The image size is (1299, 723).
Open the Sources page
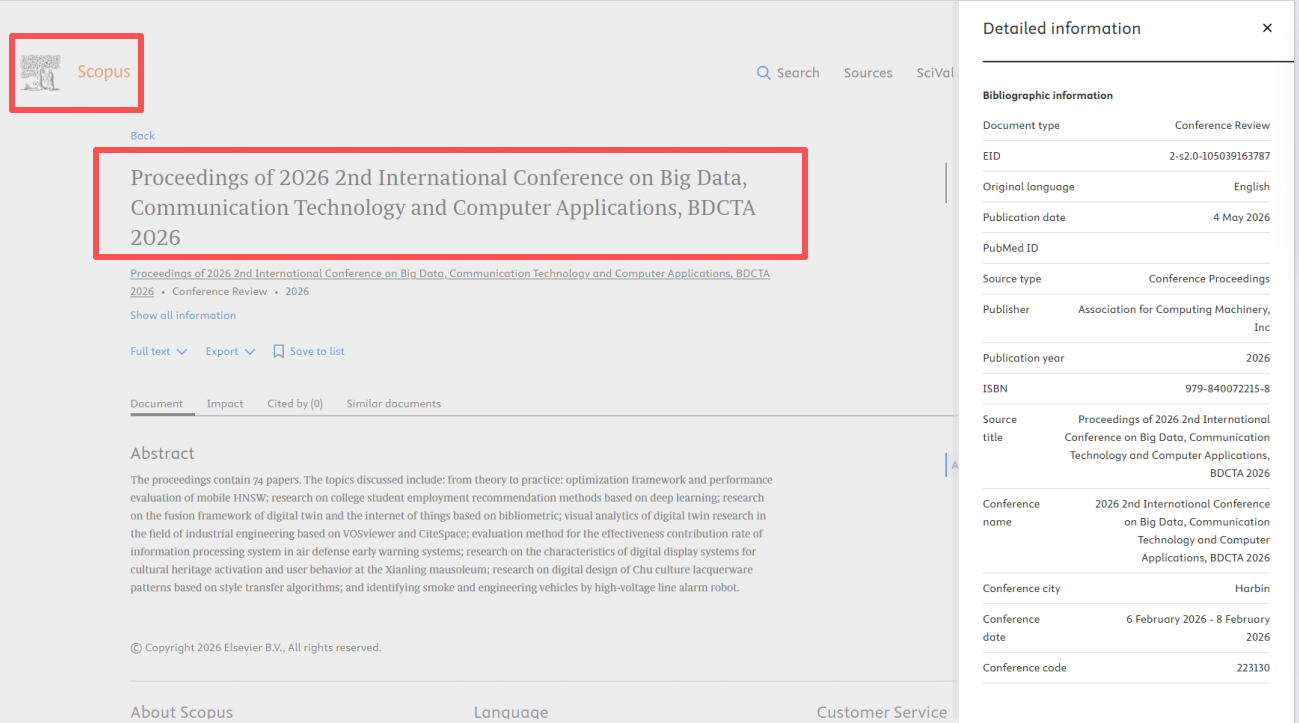(x=868, y=73)
